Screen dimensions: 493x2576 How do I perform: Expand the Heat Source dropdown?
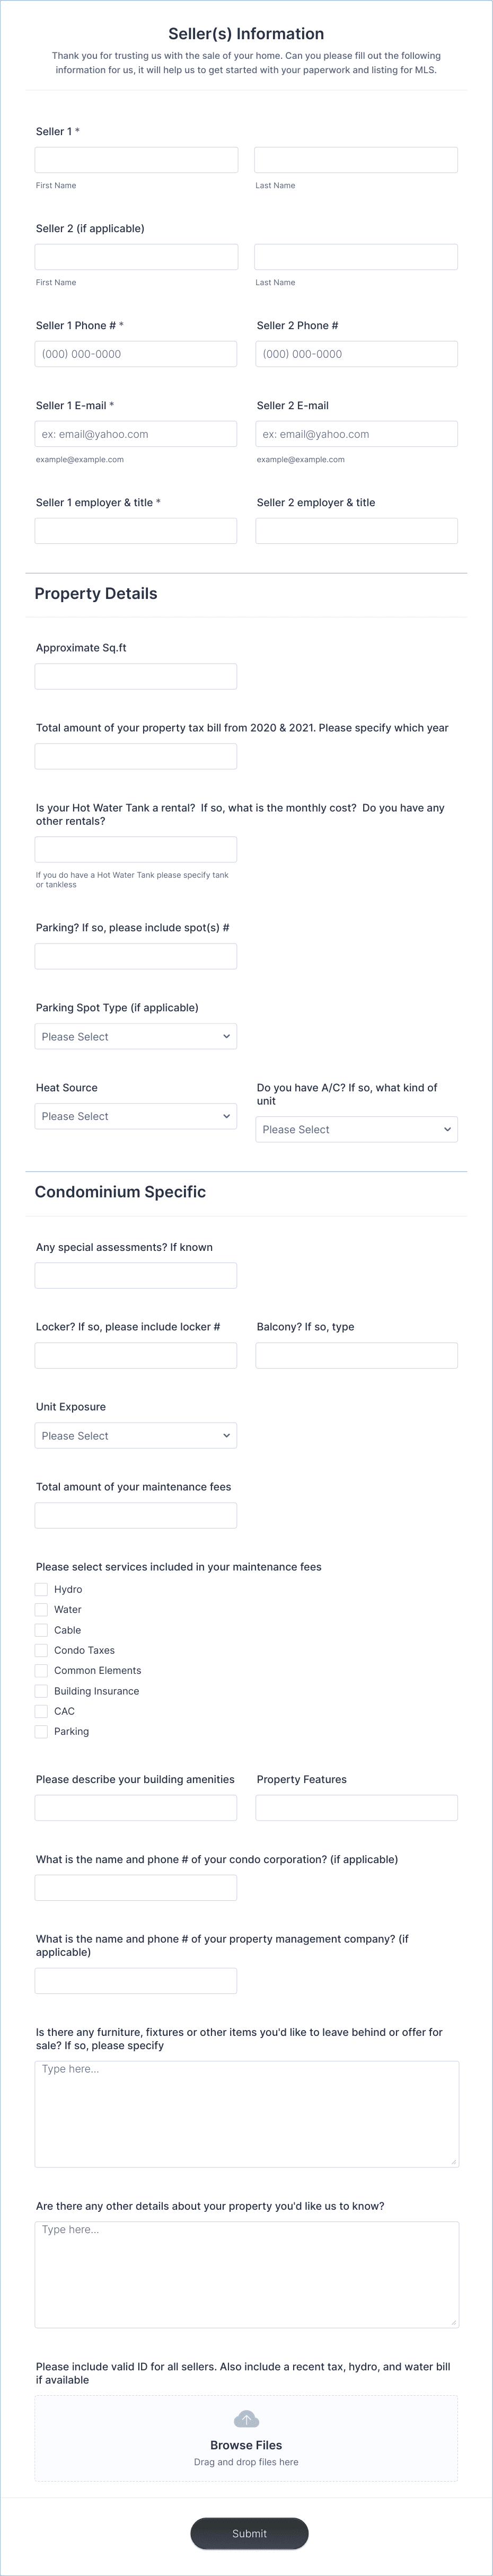pos(136,1116)
